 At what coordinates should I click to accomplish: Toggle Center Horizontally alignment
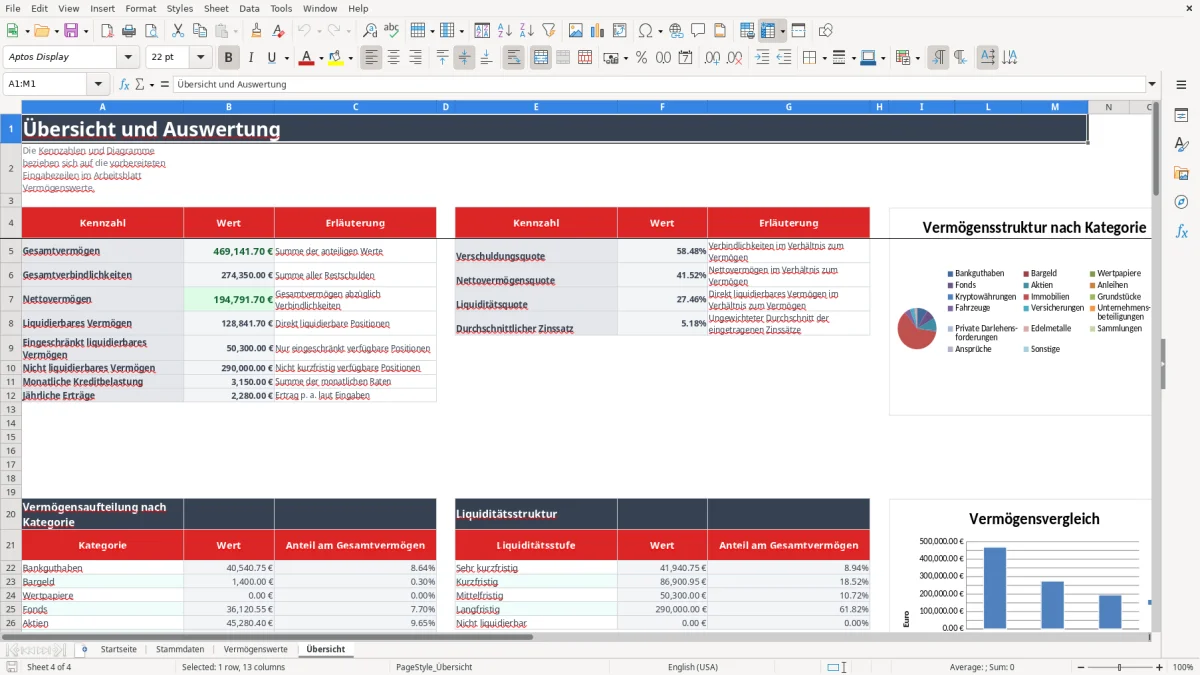394,58
